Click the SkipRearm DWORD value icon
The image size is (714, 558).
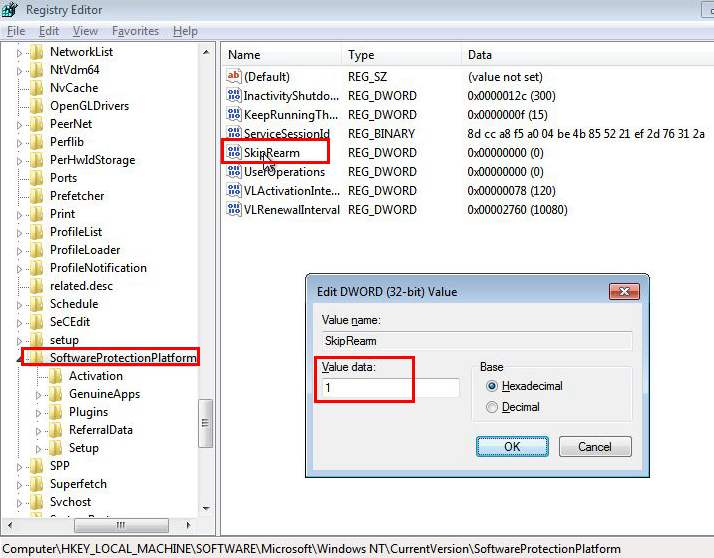pyautogui.click(x=235, y=153)
